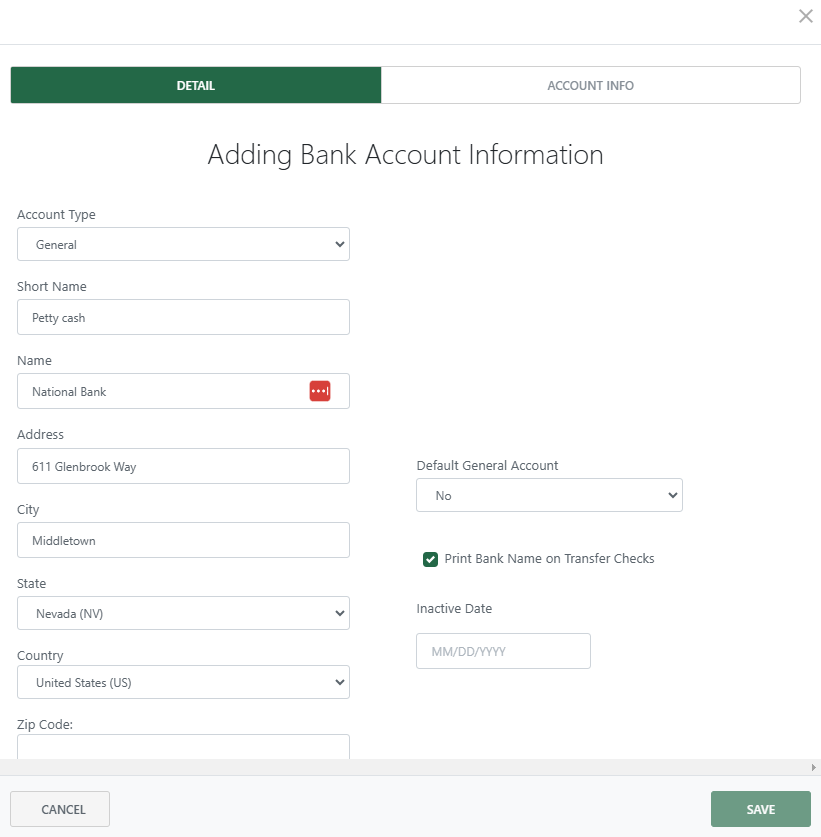Click the CANCEL button
This screenshot has height=837, width=821.
[60, 808]
